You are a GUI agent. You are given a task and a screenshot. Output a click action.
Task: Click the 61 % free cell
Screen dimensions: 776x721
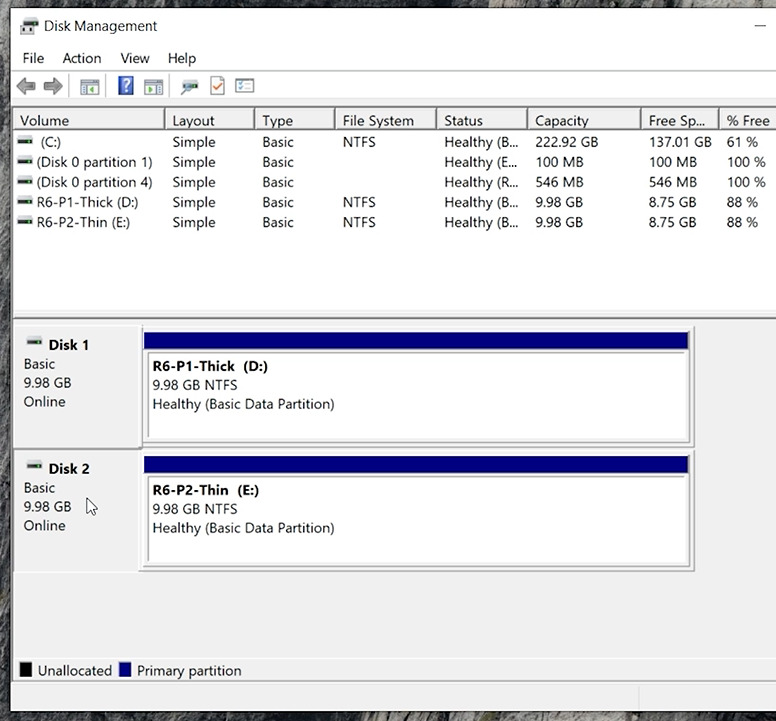pyautogui.click(x=742, y=142)
